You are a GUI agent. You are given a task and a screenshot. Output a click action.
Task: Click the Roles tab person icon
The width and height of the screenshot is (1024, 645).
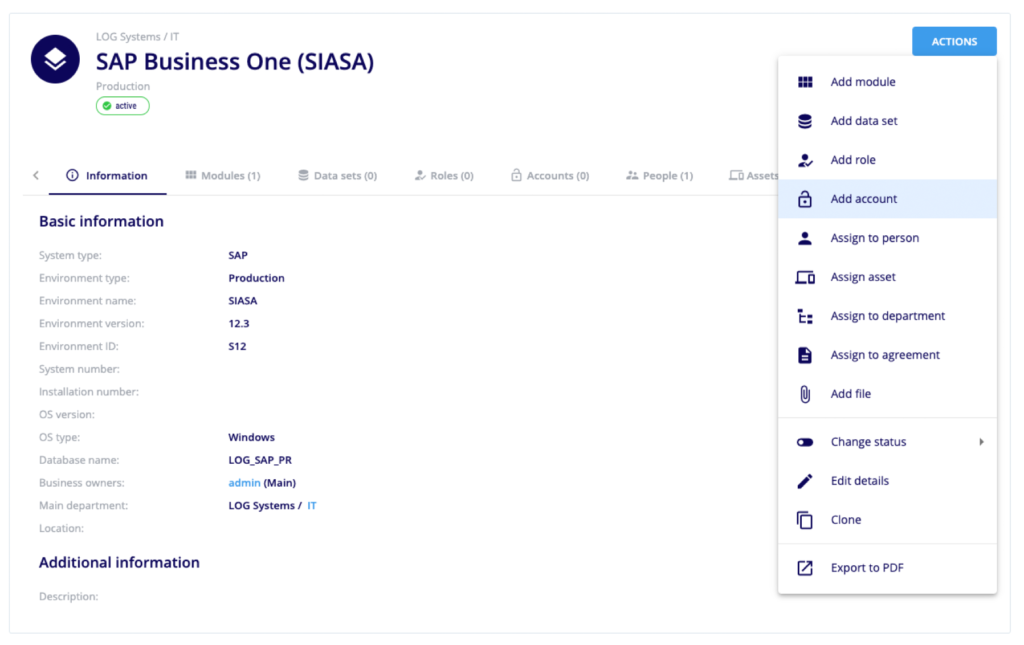[x=420, y=175]
